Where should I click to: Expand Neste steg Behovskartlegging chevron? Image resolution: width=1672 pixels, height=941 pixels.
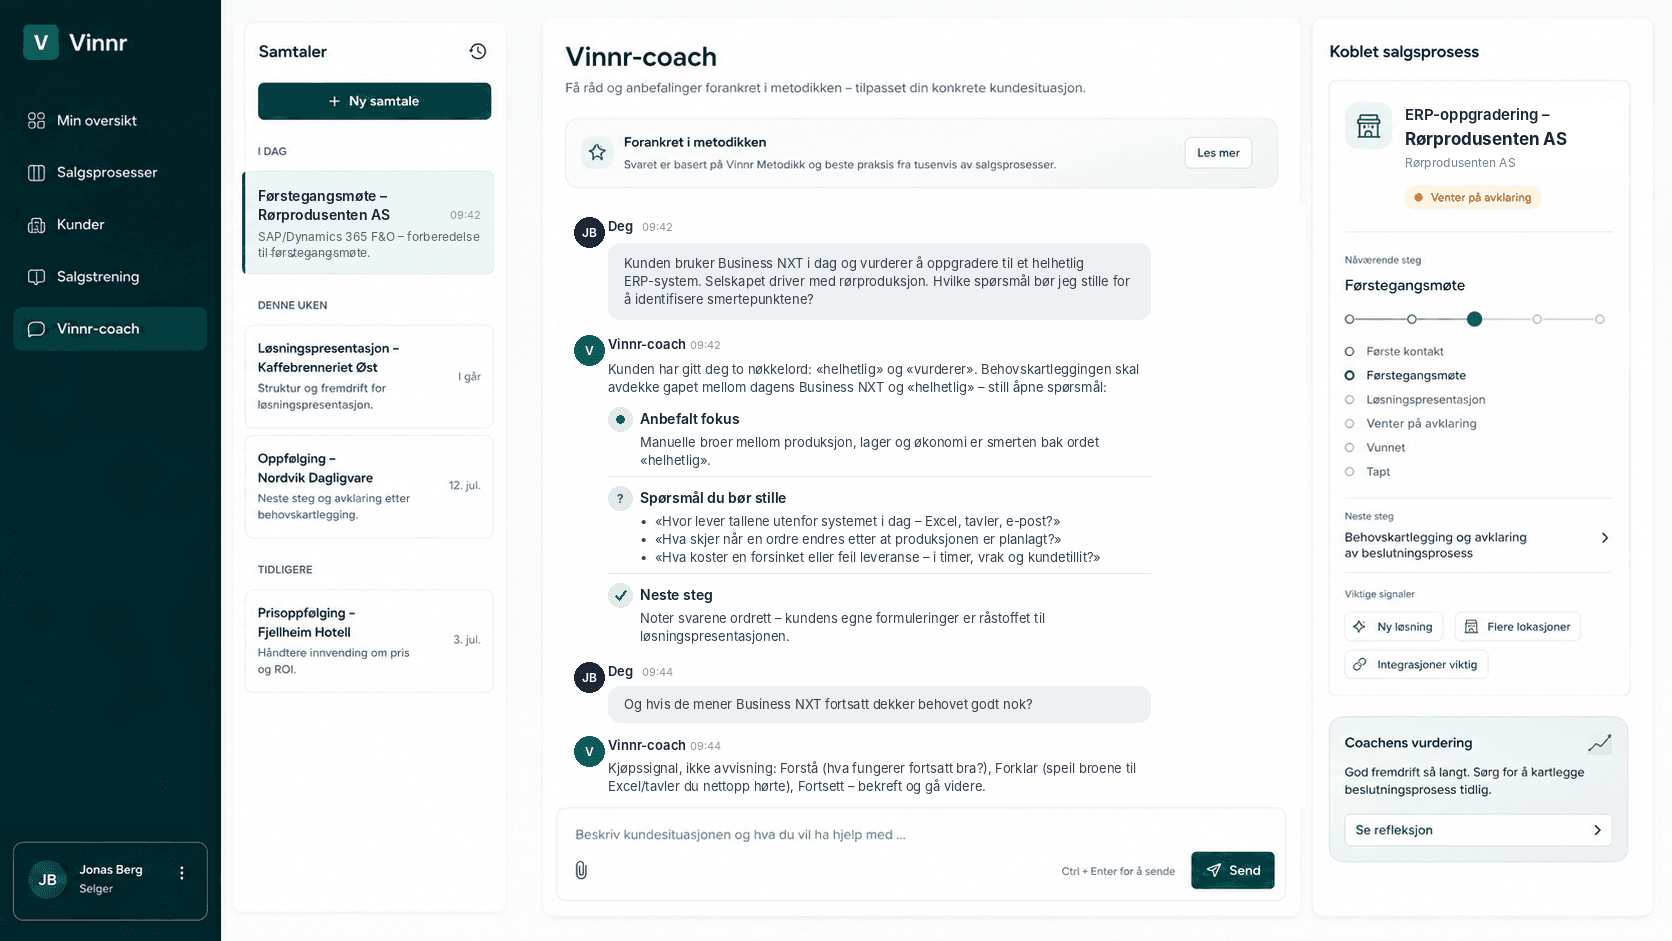point(1605,538)
